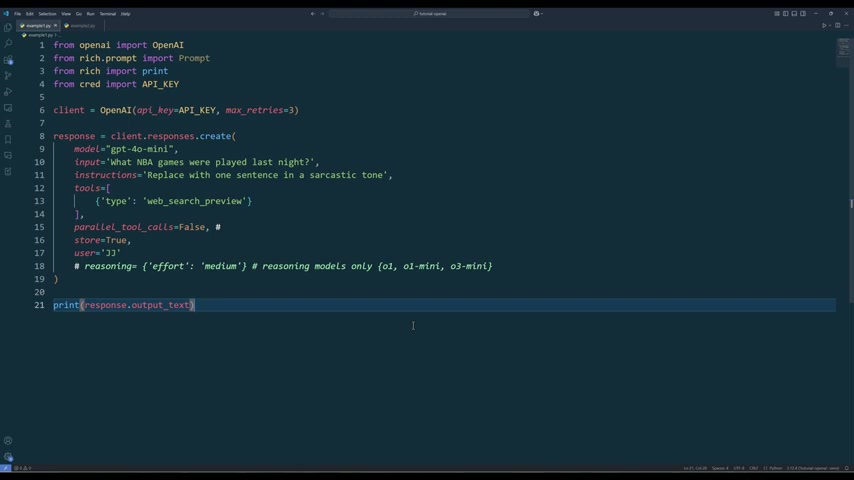
Task: Click response.output_text in print statement
Action: pyautogui.click(x=137, y=305)
